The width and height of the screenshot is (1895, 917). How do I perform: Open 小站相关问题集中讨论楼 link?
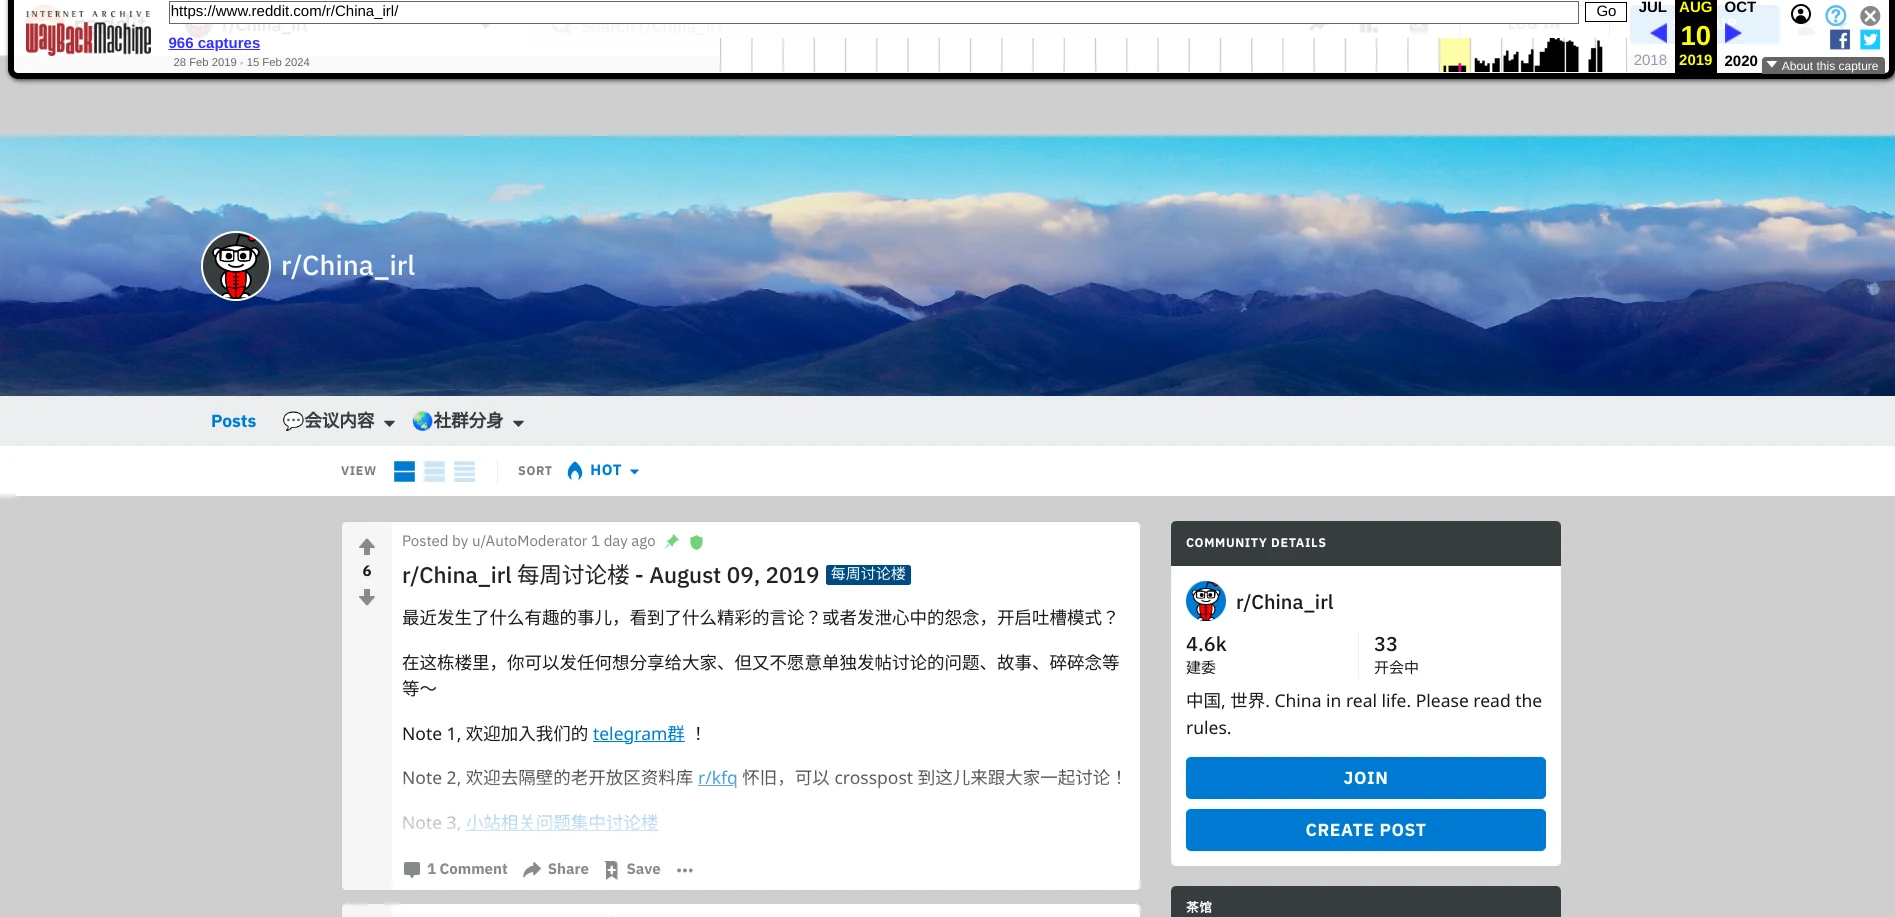(x=562, y=823)
